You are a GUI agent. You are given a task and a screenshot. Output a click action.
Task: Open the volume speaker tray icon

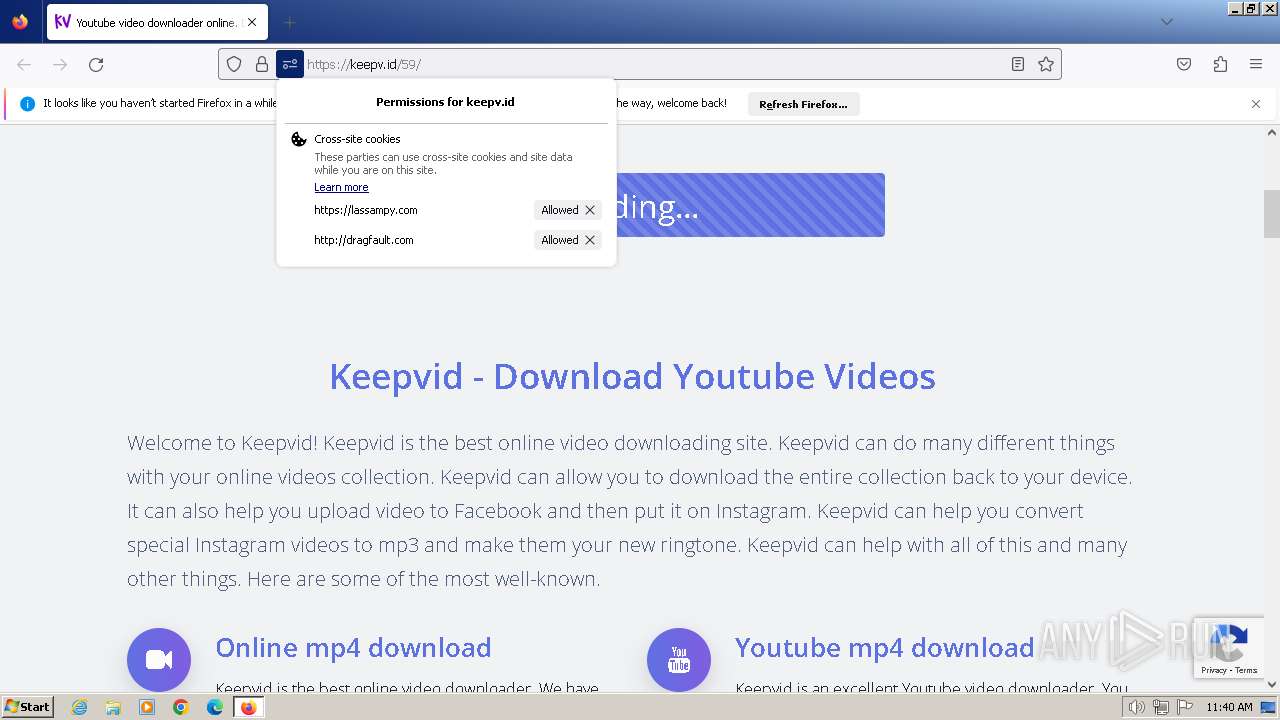1137,707
